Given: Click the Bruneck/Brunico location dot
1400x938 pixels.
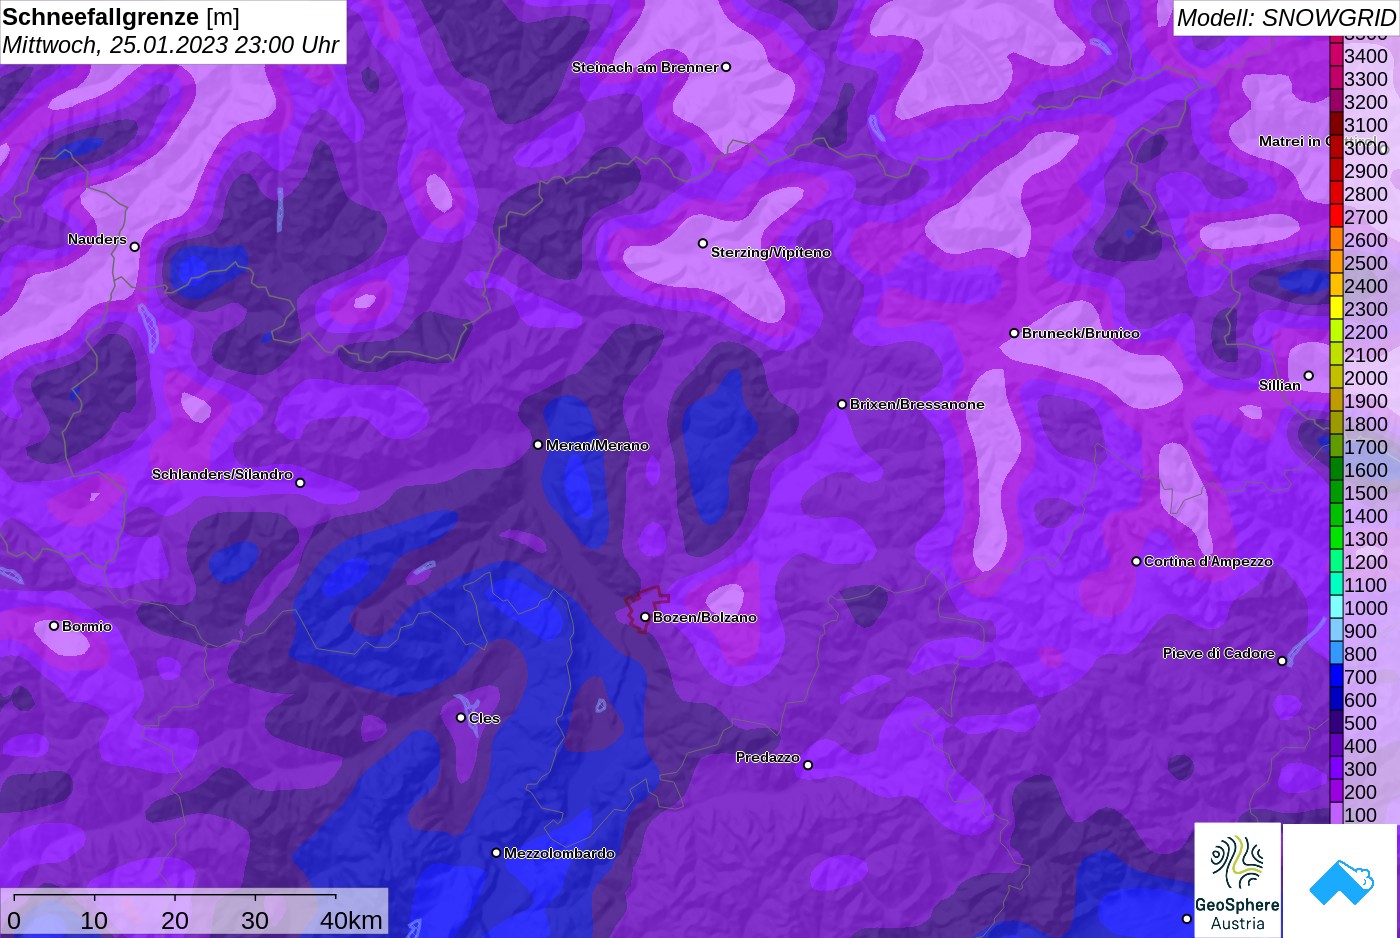Looking at the screenshot, I should point(1014,333).
